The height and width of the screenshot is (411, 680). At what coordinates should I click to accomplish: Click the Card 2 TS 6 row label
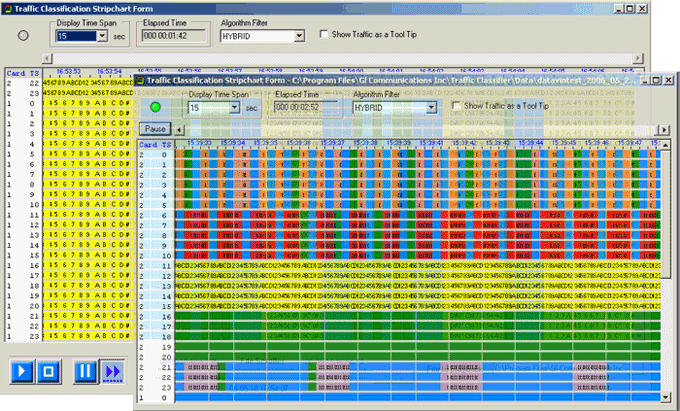[x=156, y=215]
